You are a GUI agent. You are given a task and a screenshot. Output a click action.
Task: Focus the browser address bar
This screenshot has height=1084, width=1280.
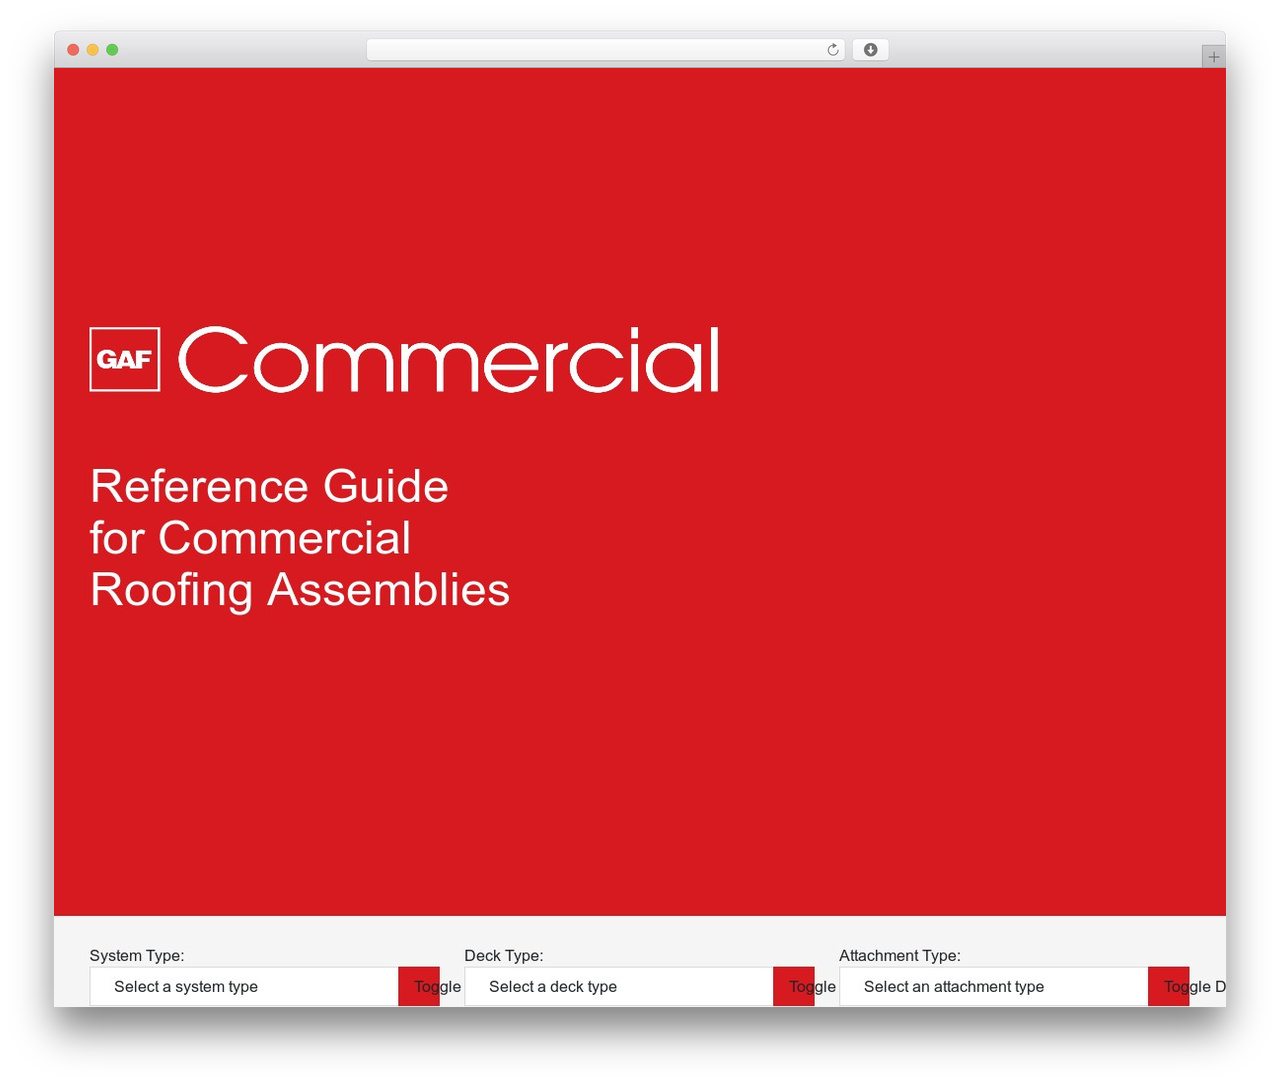pyautogui.click(x=606, y=50)
